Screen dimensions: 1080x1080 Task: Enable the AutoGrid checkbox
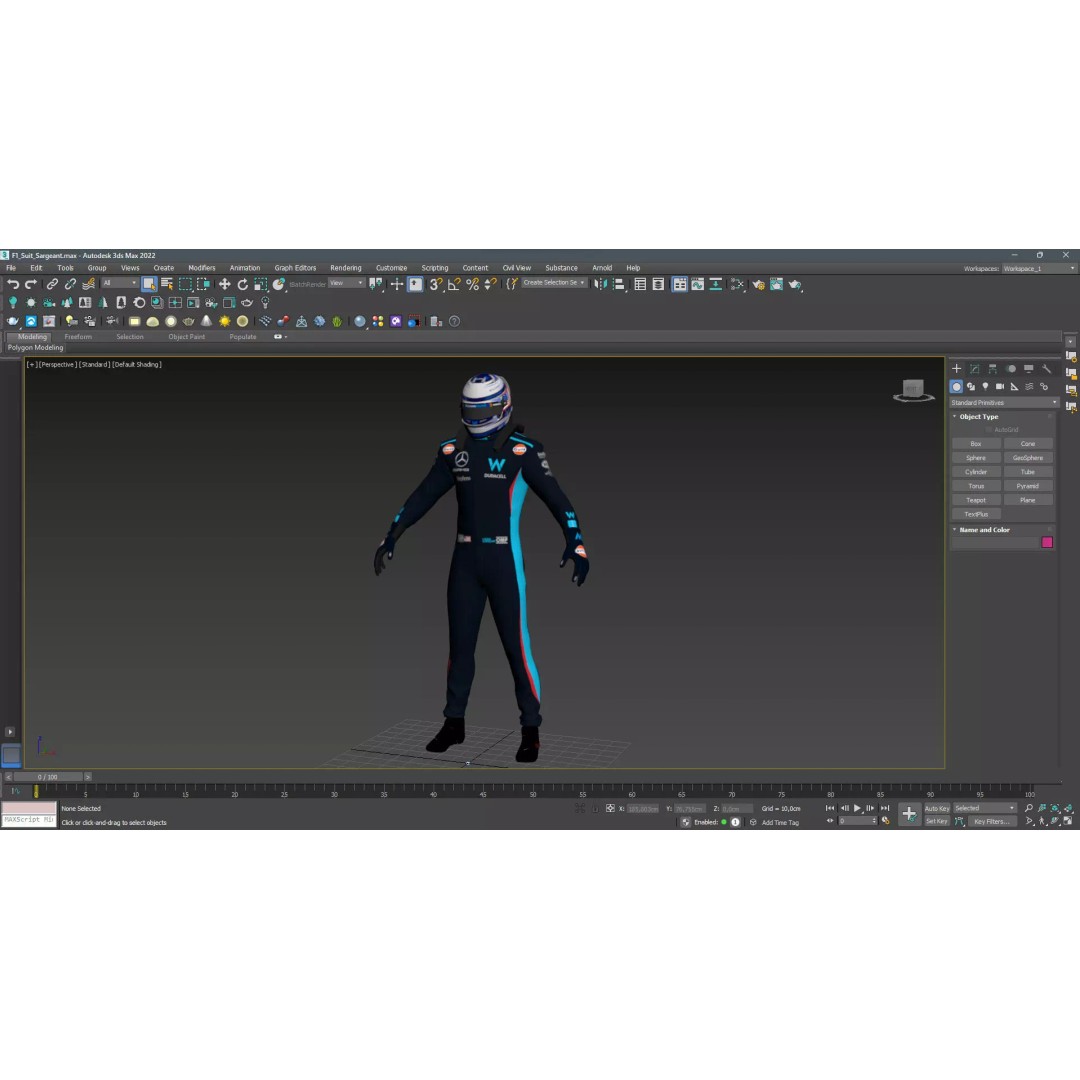[987, 429]
